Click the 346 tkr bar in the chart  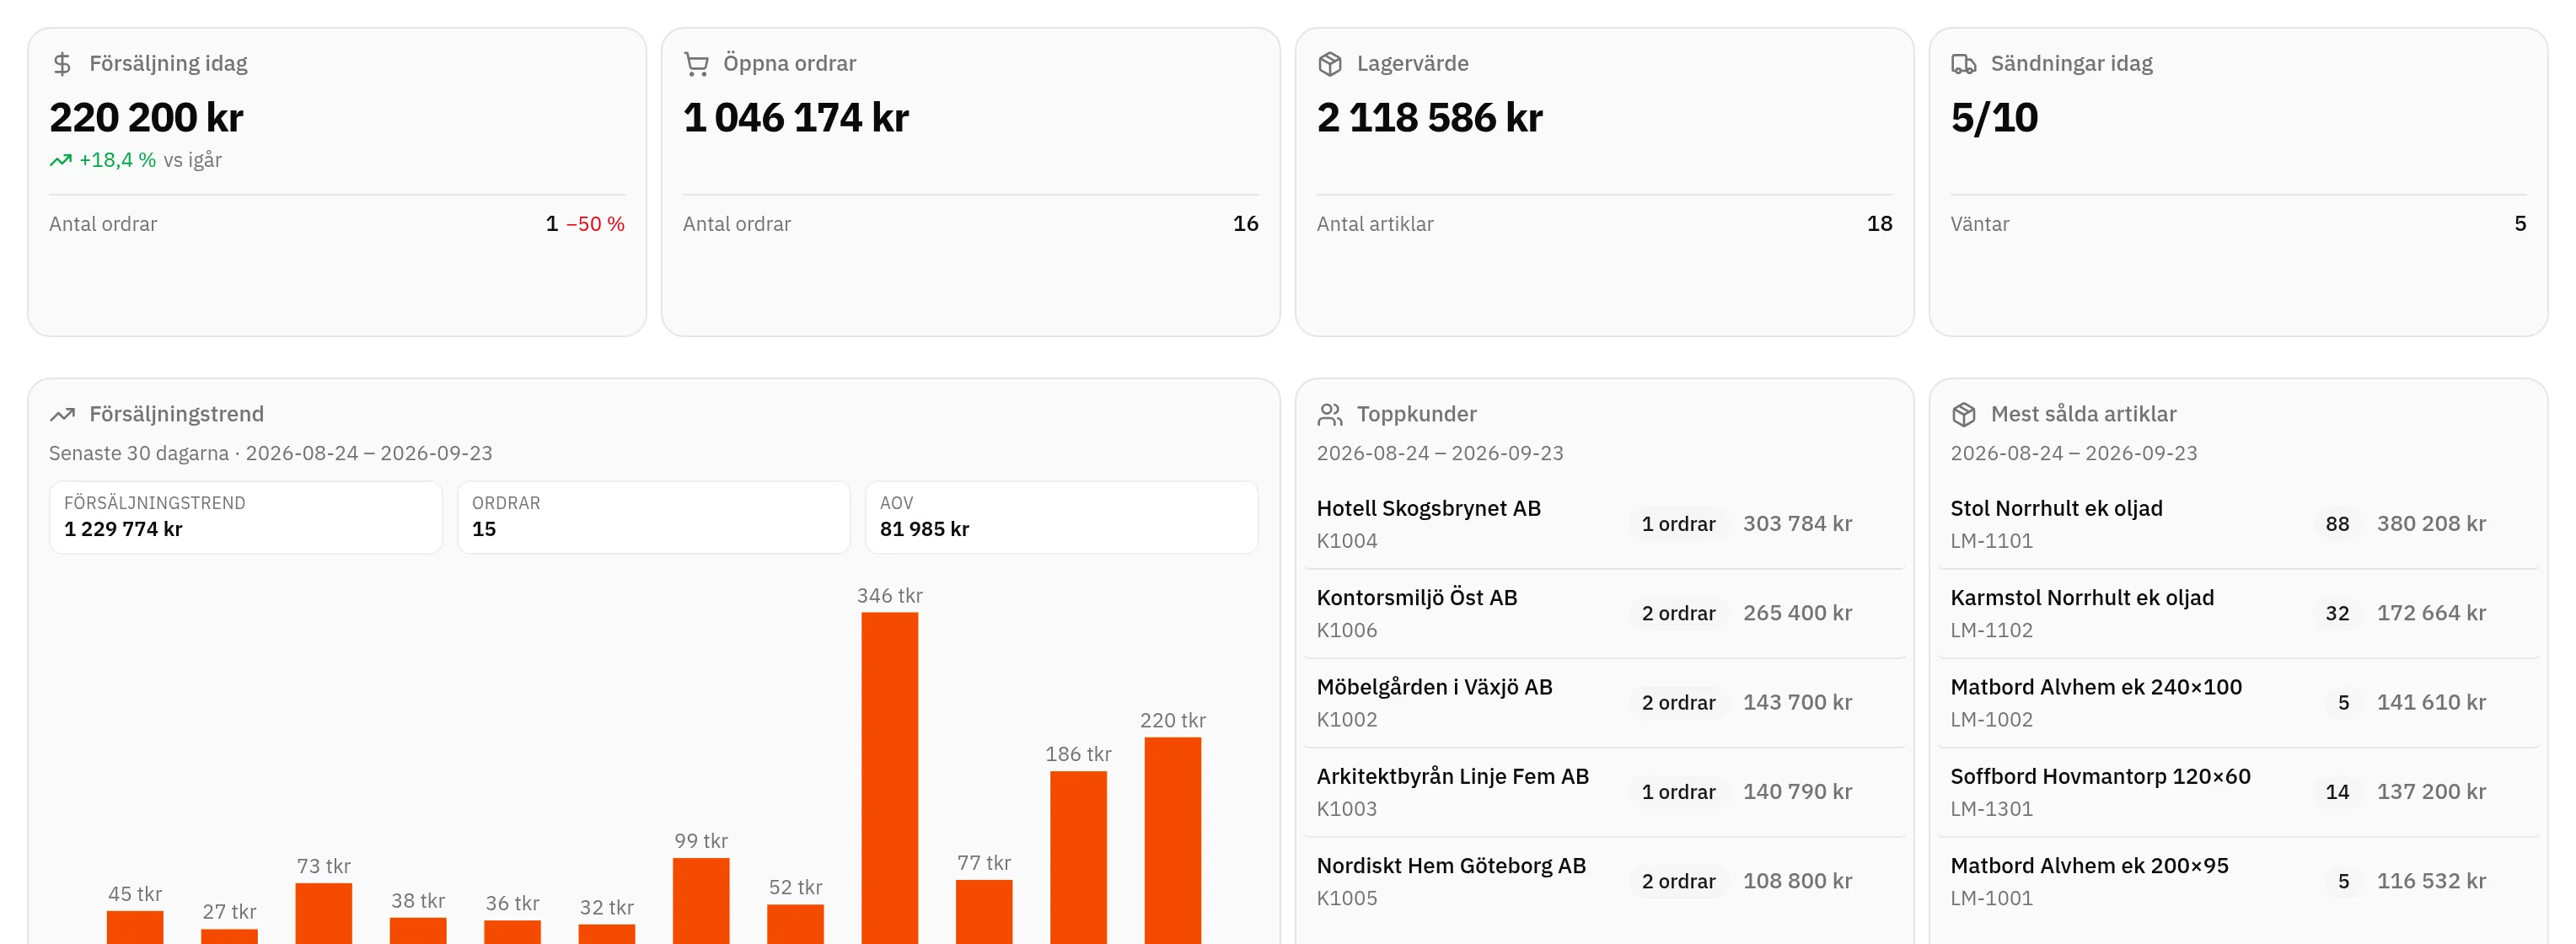[889, 778]
